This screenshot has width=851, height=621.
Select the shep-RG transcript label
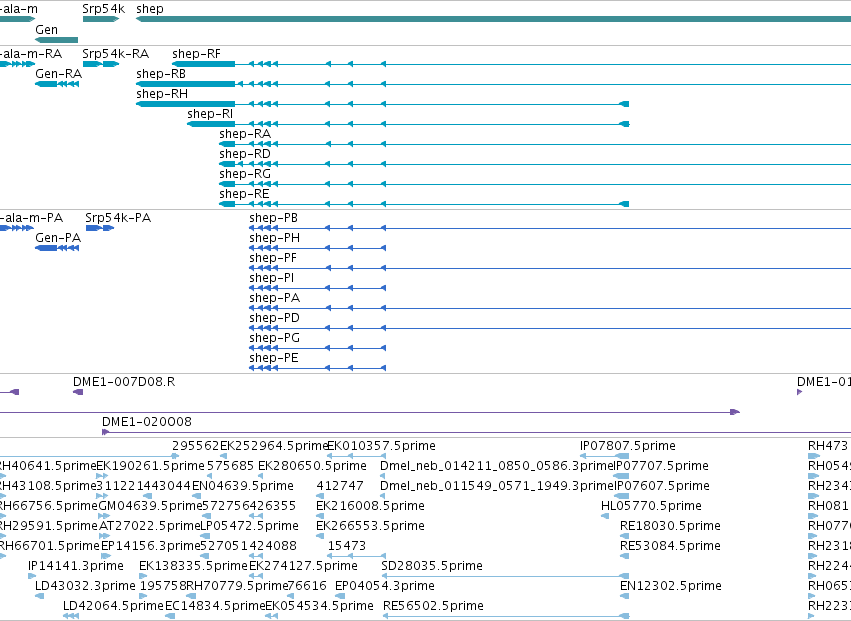click(245, 174)
